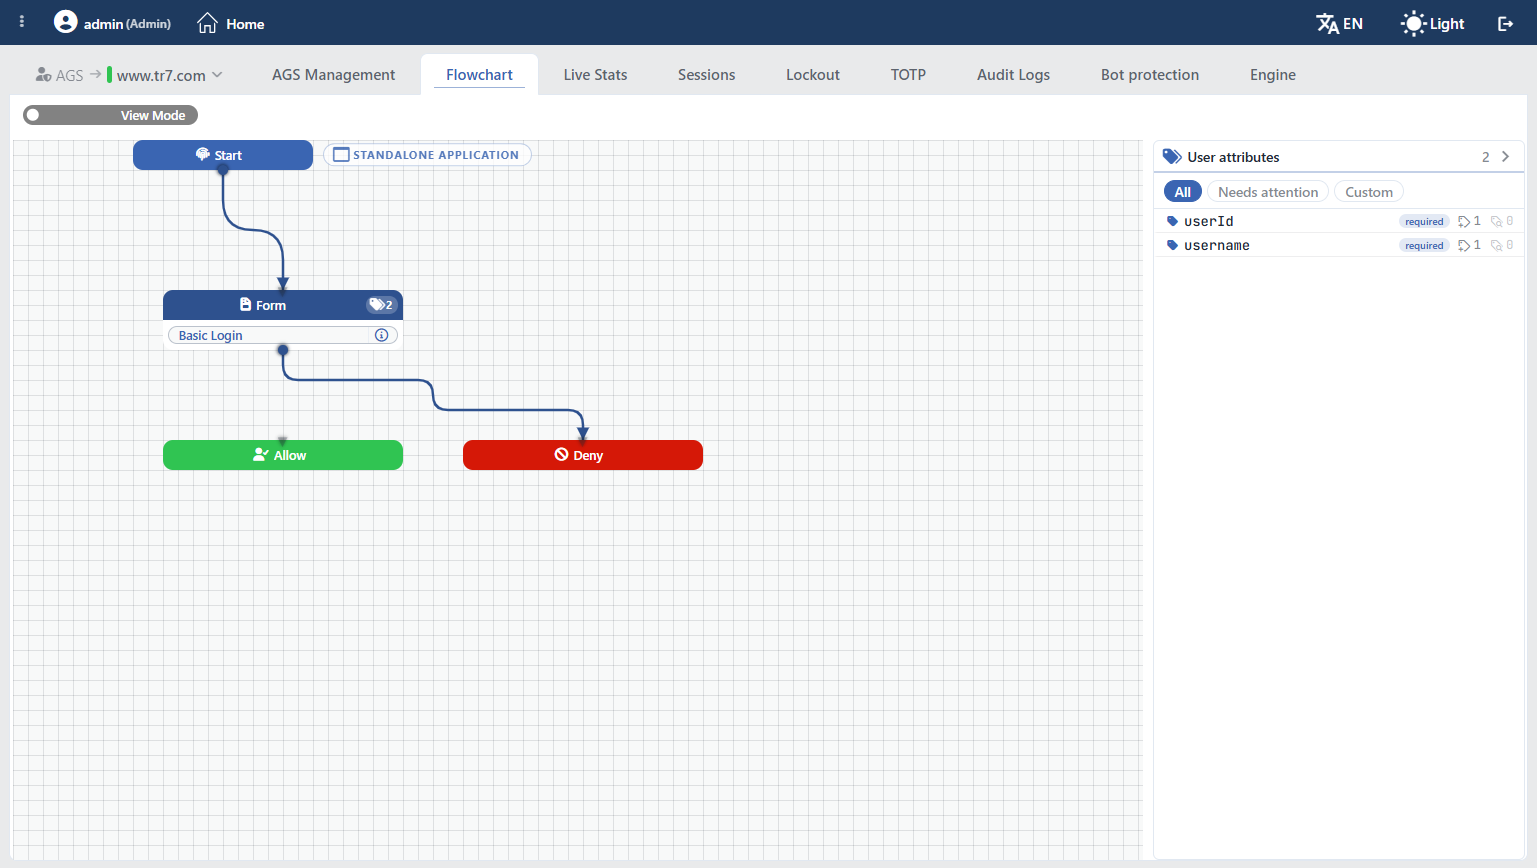Expand the User attributes panel chevron

(1505, 157)
